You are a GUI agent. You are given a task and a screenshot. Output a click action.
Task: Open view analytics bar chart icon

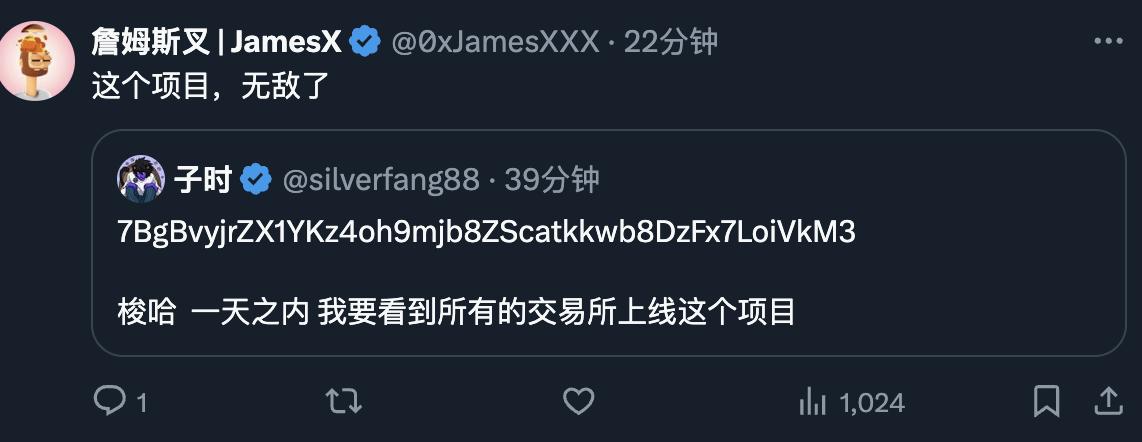click(x=813, y=402)
